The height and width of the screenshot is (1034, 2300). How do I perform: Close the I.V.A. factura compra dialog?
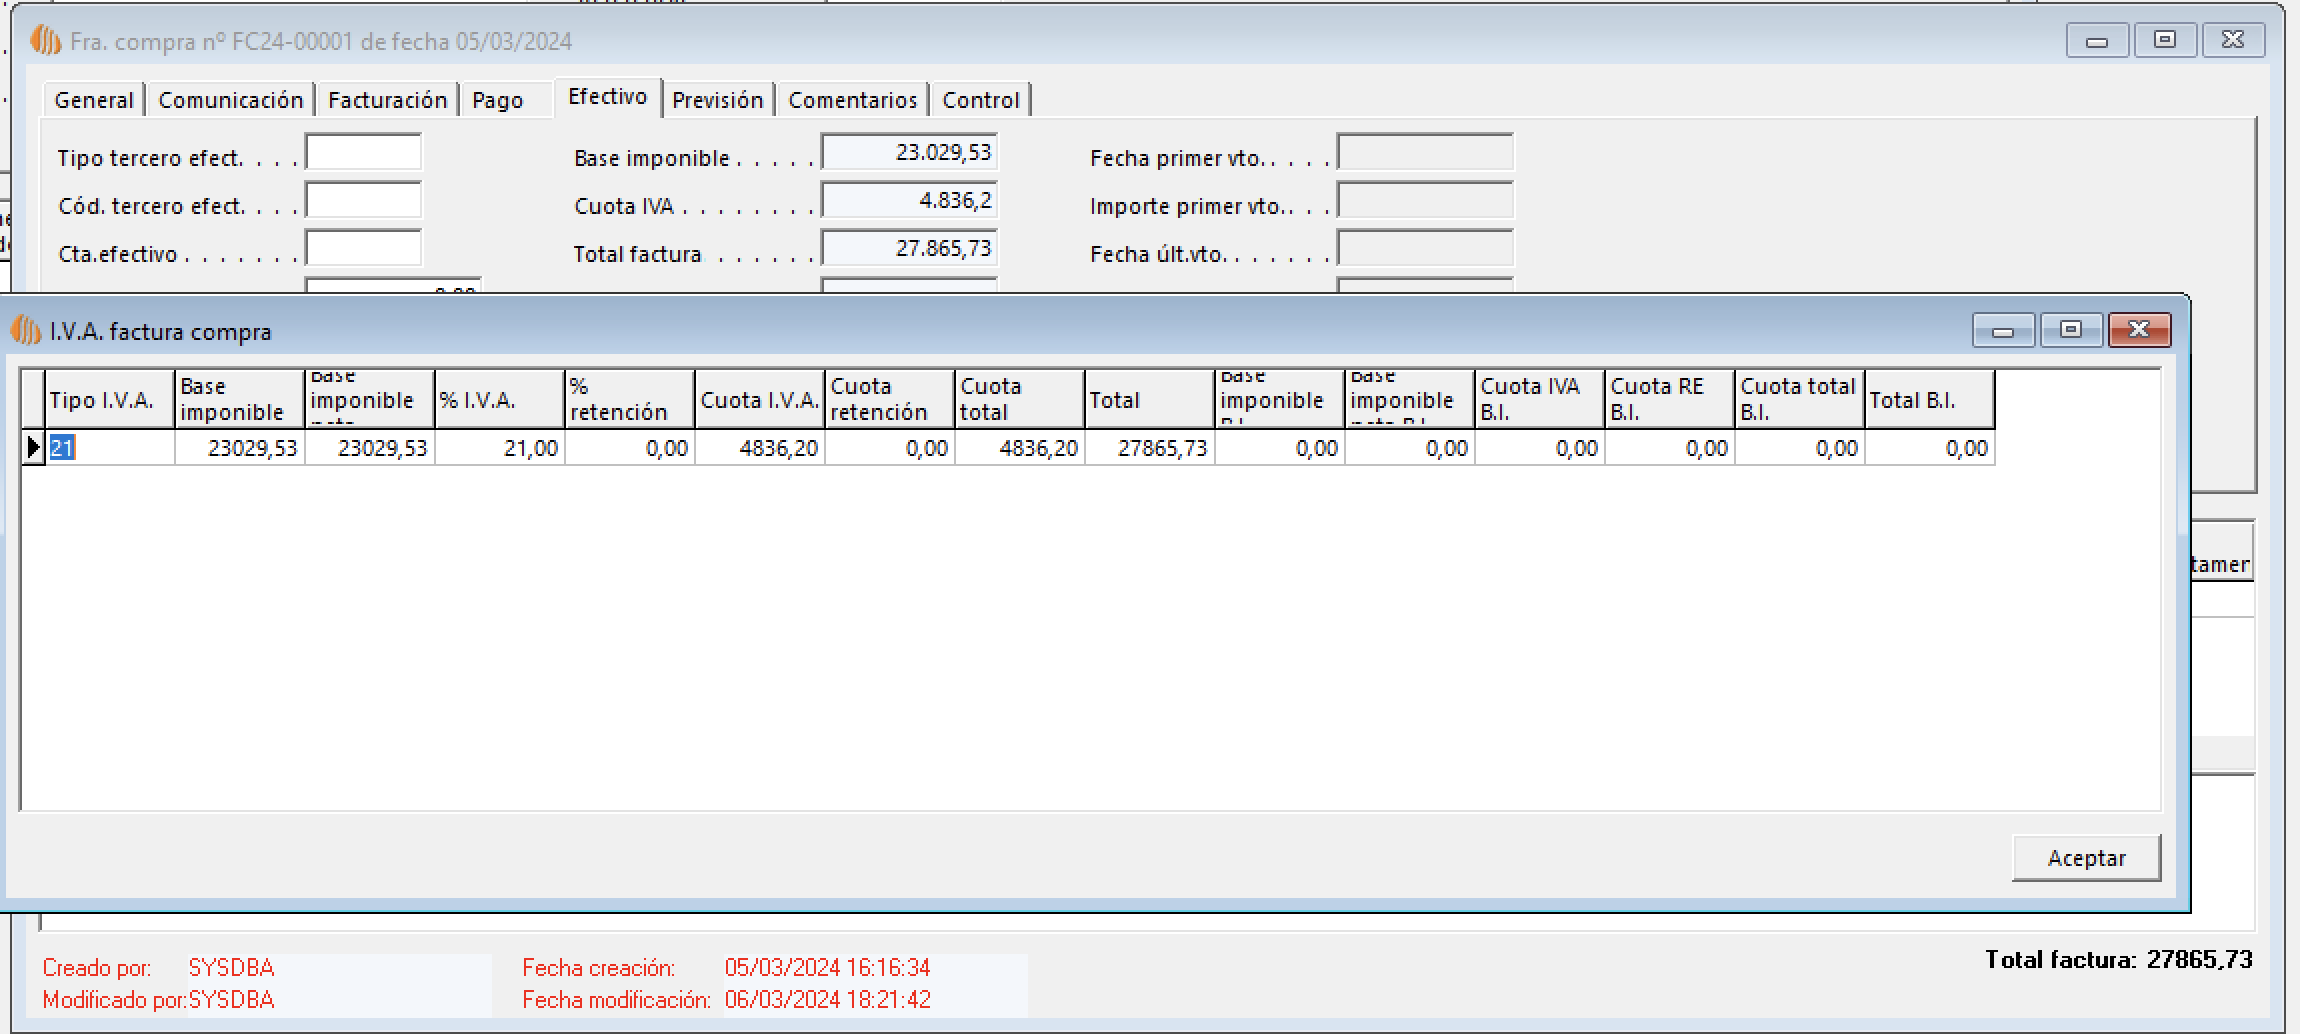2139,329
